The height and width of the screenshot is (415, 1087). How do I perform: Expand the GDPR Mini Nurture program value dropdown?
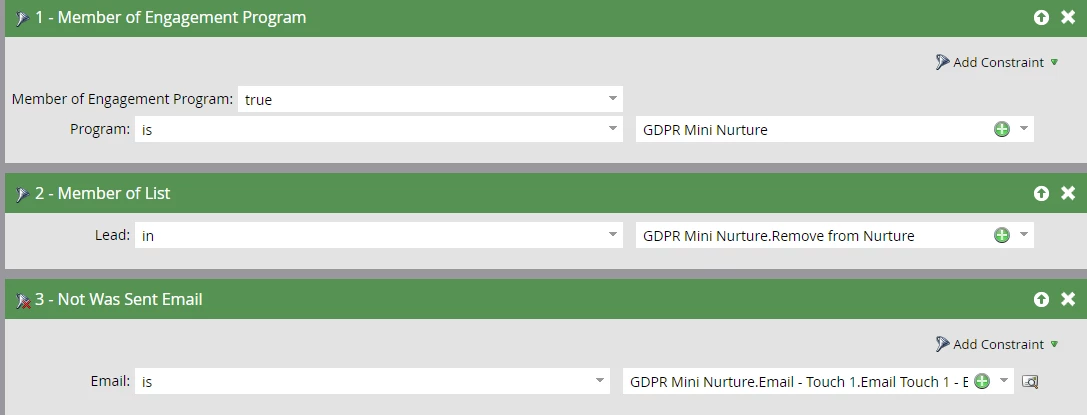click(1023, 129)
